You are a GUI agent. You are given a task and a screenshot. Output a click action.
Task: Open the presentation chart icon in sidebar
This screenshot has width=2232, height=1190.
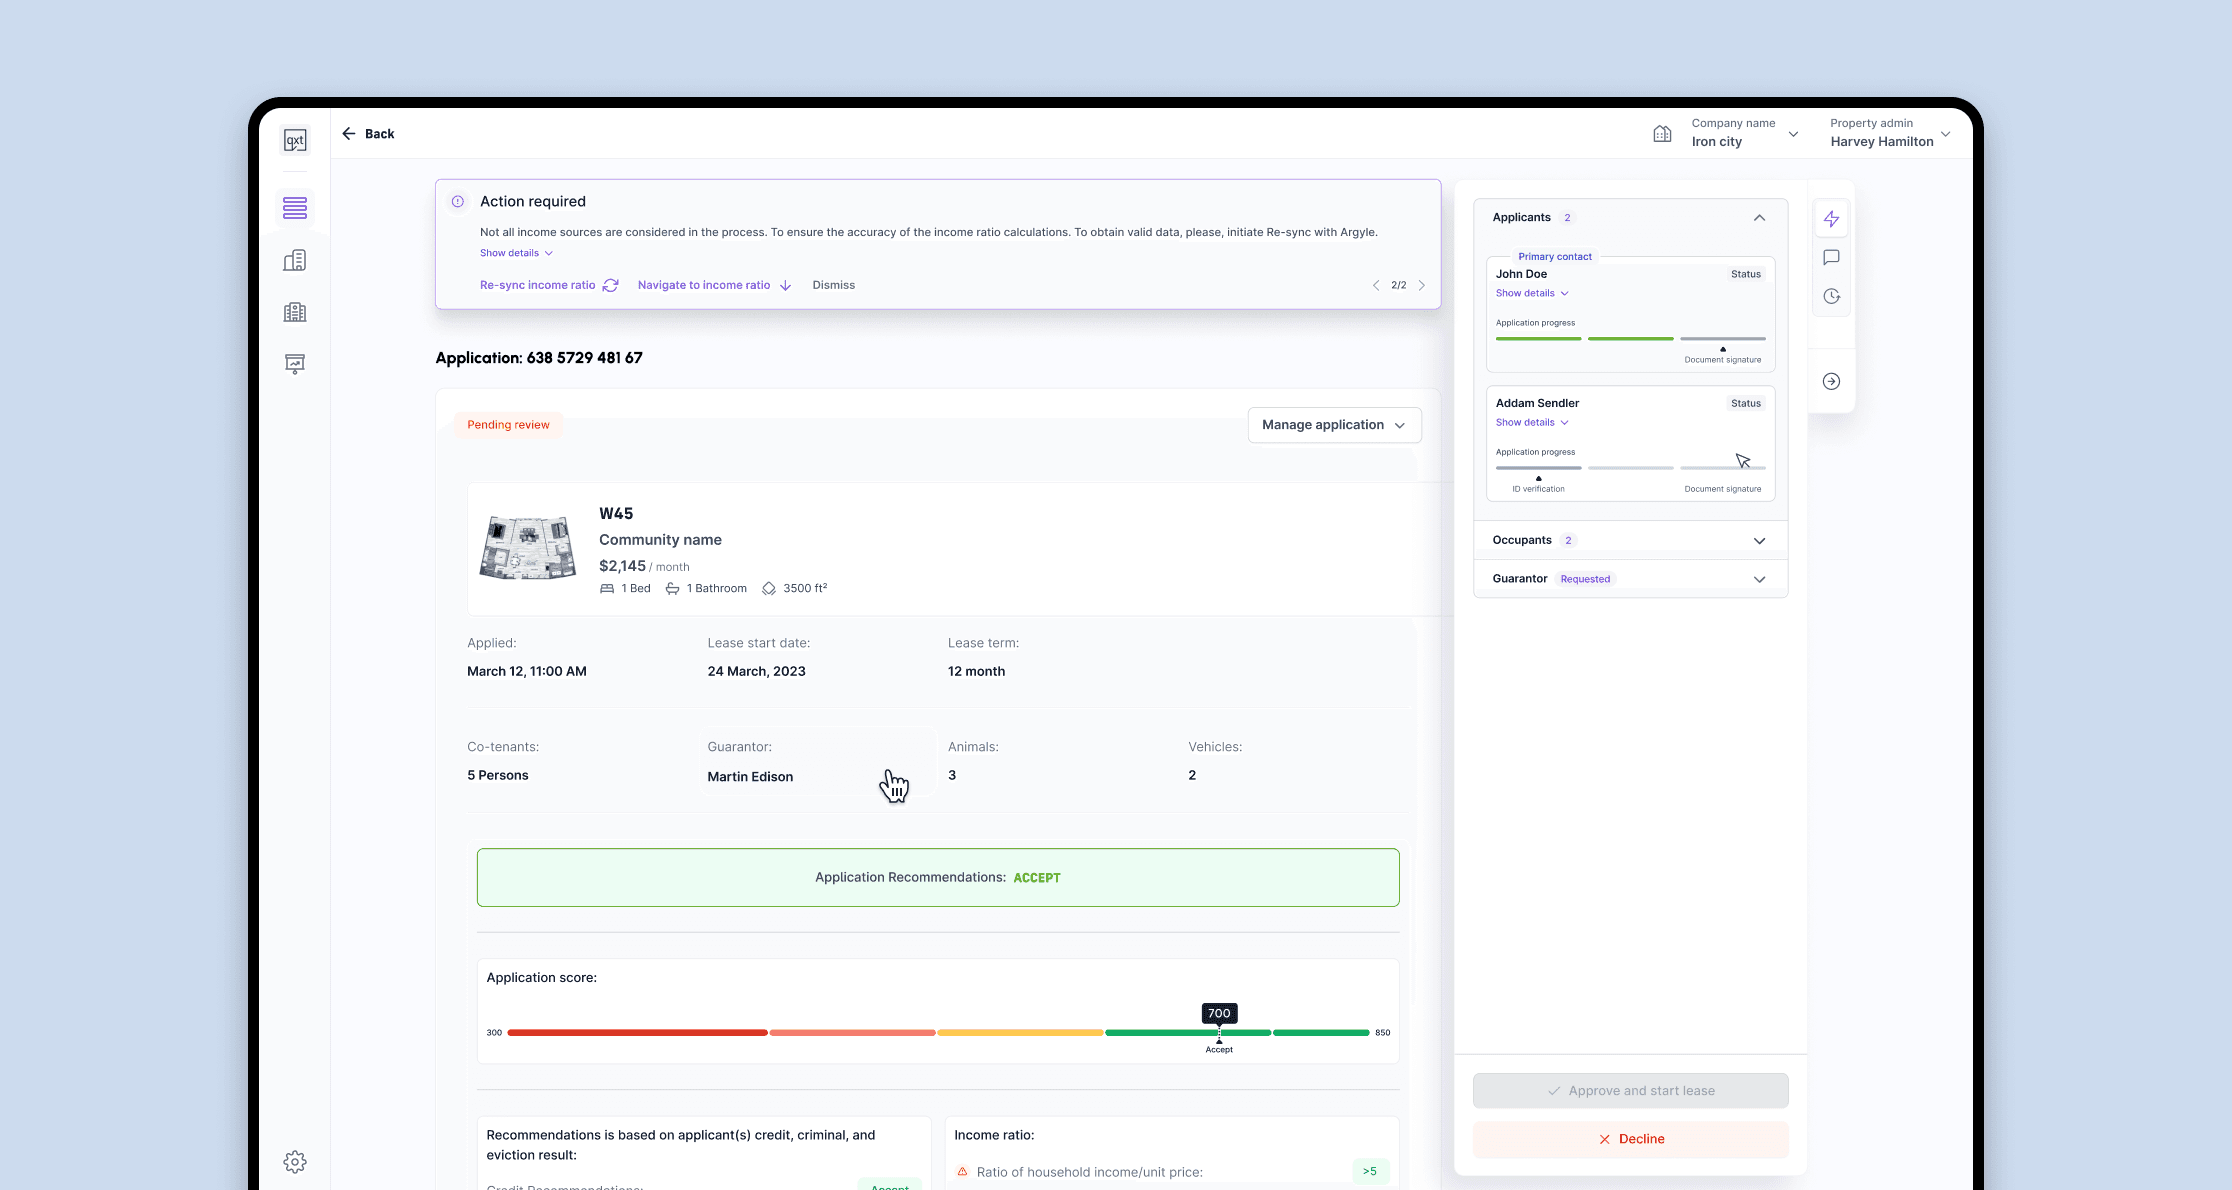pos(295,364)
